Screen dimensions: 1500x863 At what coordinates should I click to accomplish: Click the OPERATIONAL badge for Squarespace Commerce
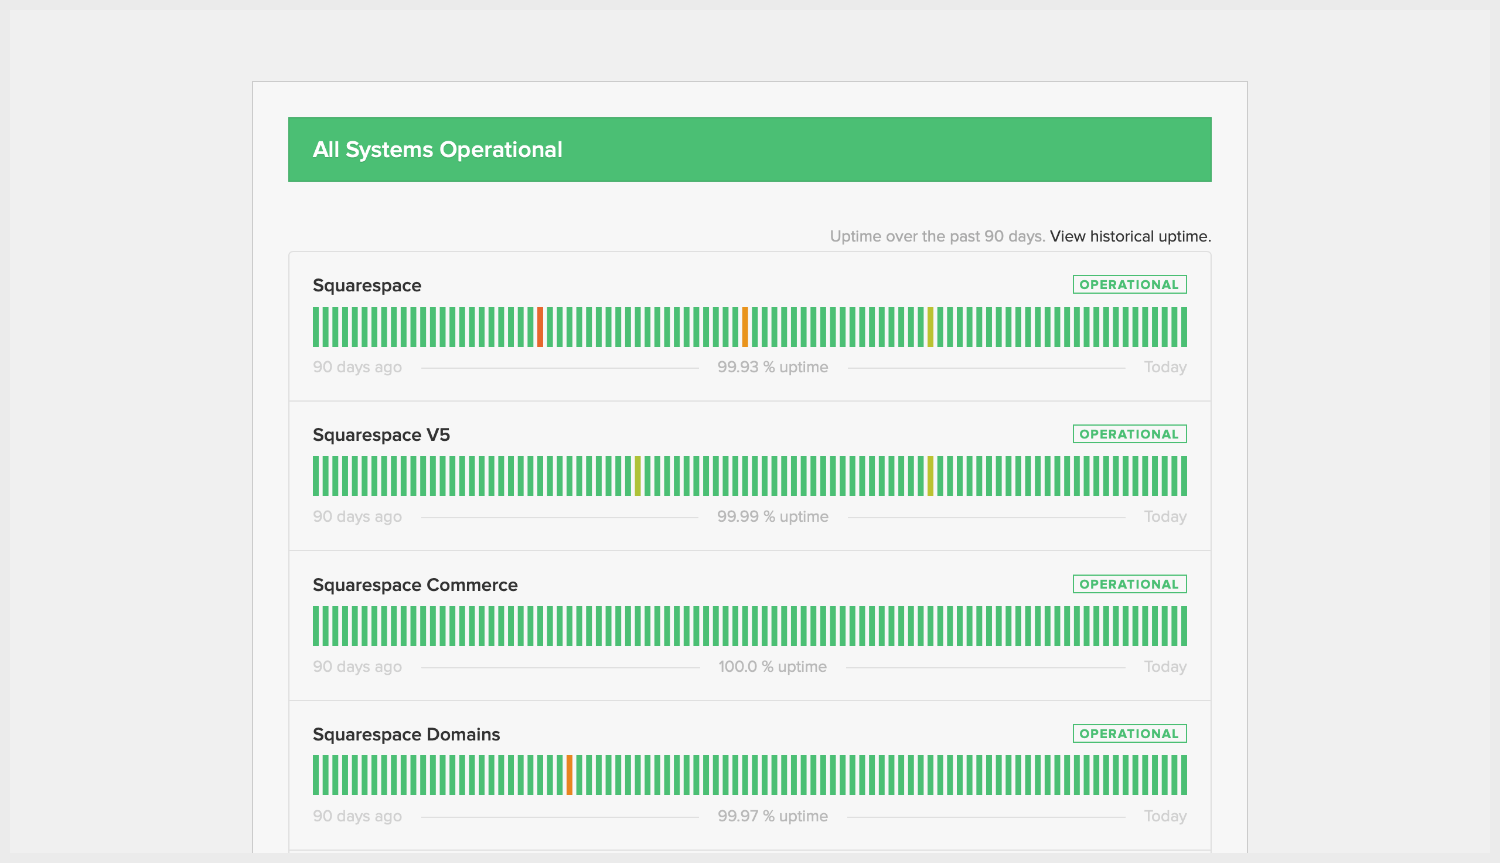pos(1130,584)
